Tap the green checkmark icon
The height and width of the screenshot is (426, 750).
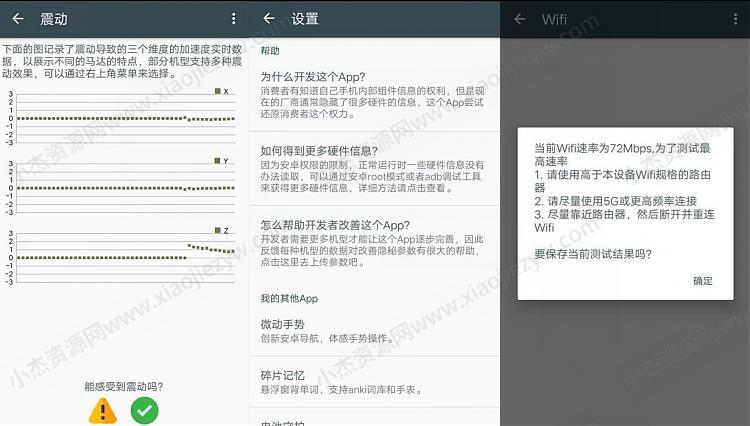tap(144, 411)
